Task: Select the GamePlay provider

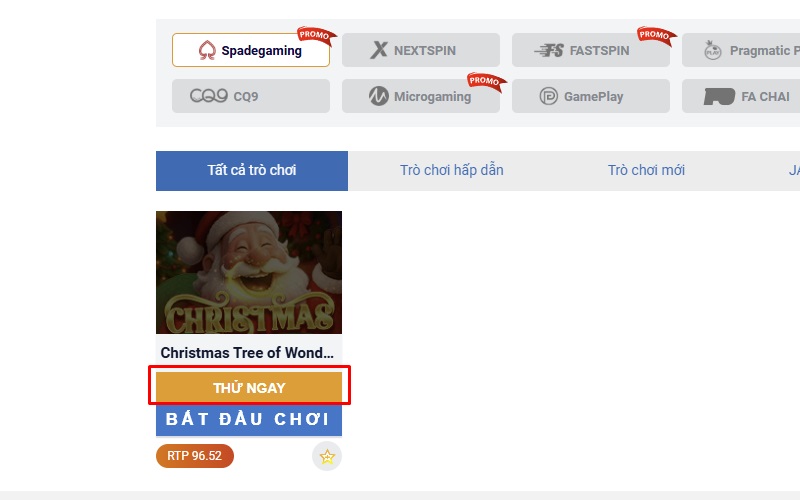Action: 590,96
